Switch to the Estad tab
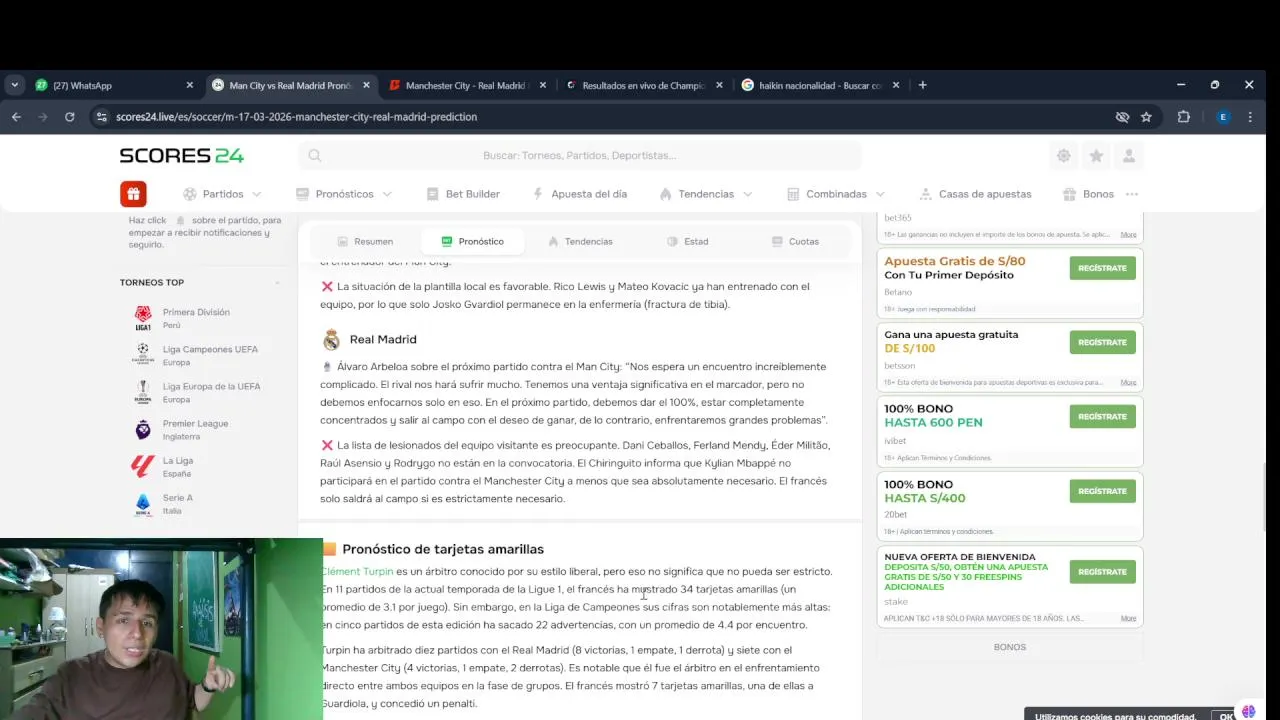 687,242
